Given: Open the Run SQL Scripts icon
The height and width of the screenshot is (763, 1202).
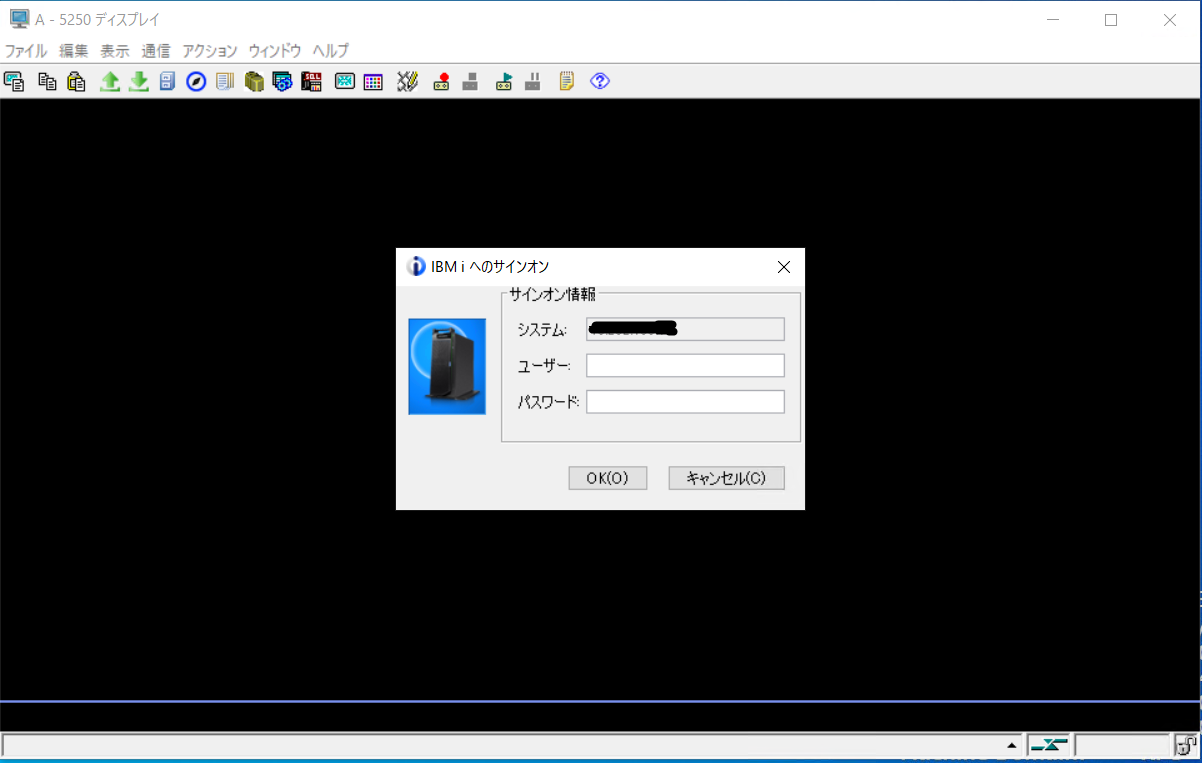Looking at the screenshot, I should pyautogui.click(x=311, y=81).
